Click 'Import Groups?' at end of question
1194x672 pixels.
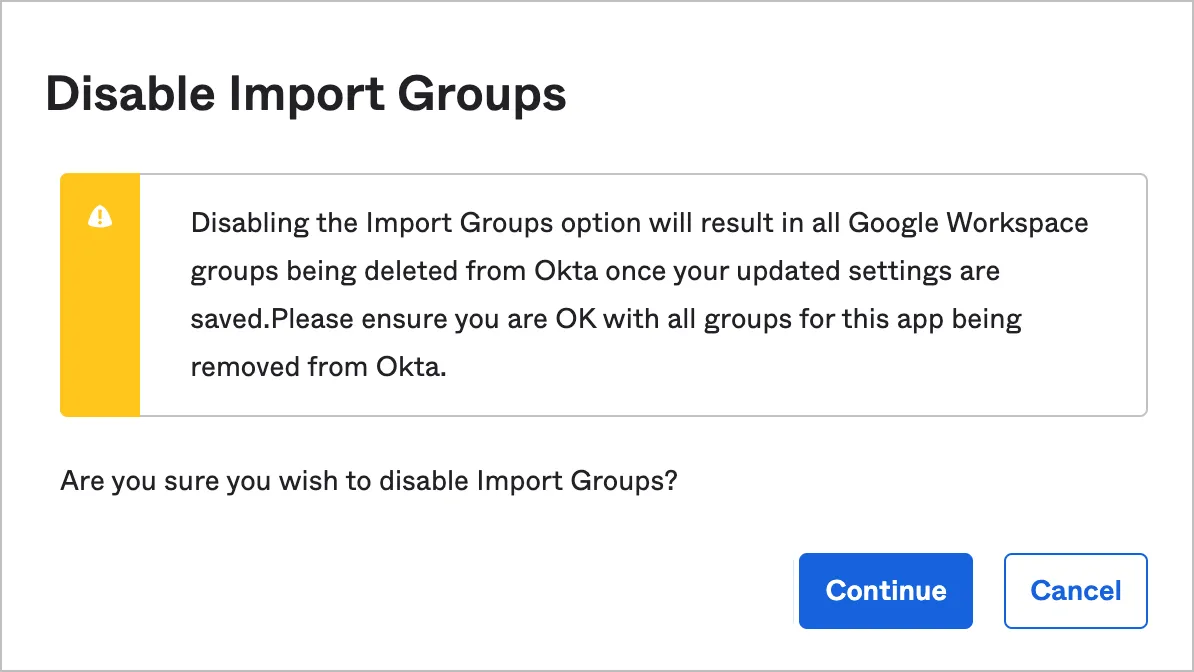tap(577, 481)
